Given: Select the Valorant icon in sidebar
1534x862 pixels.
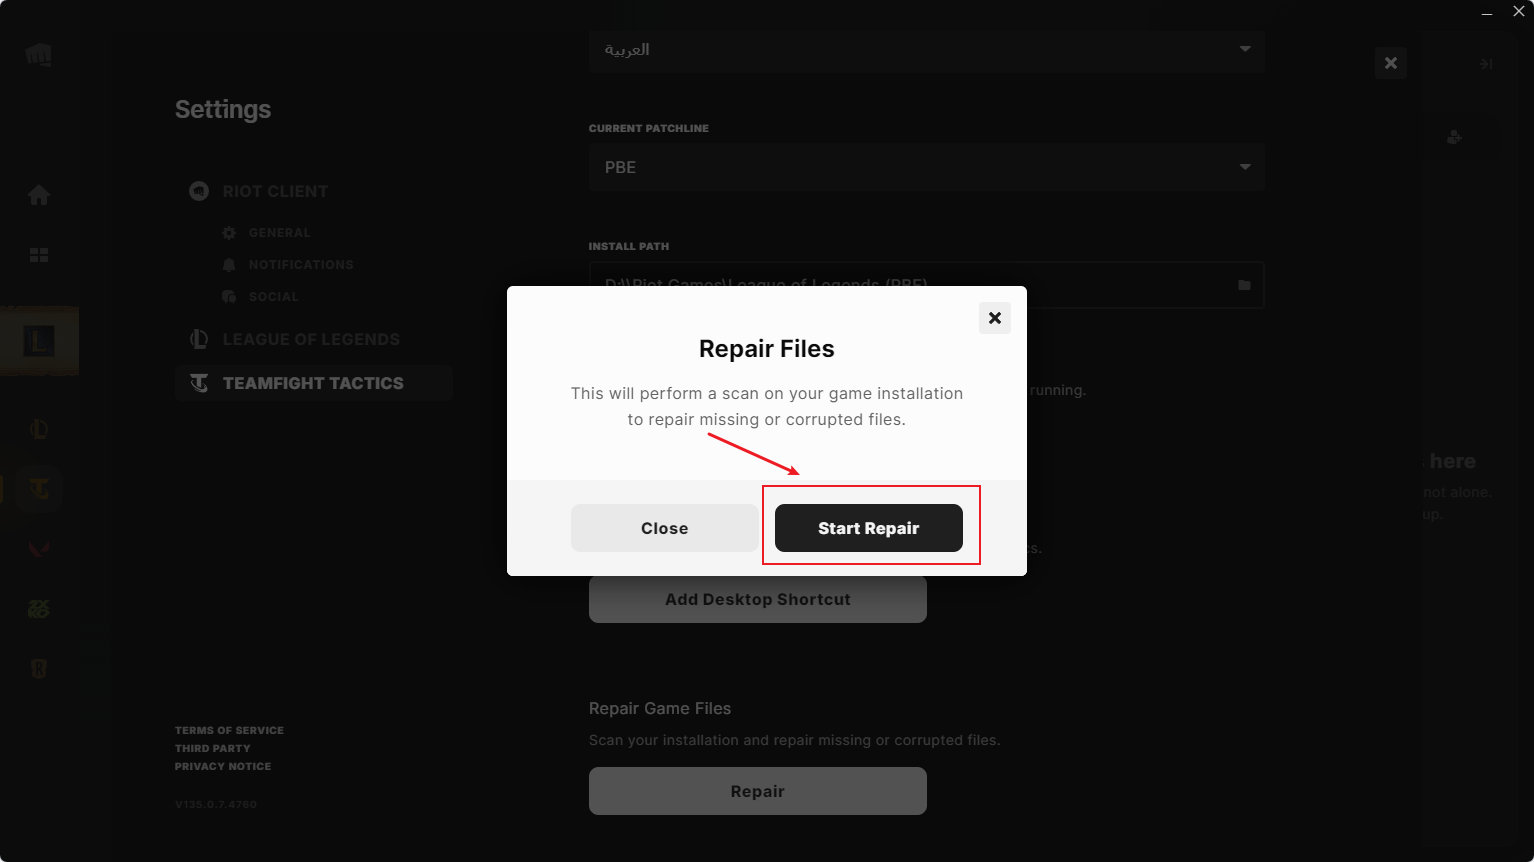Looking at the screenshot, I should (x=39, y=548).
